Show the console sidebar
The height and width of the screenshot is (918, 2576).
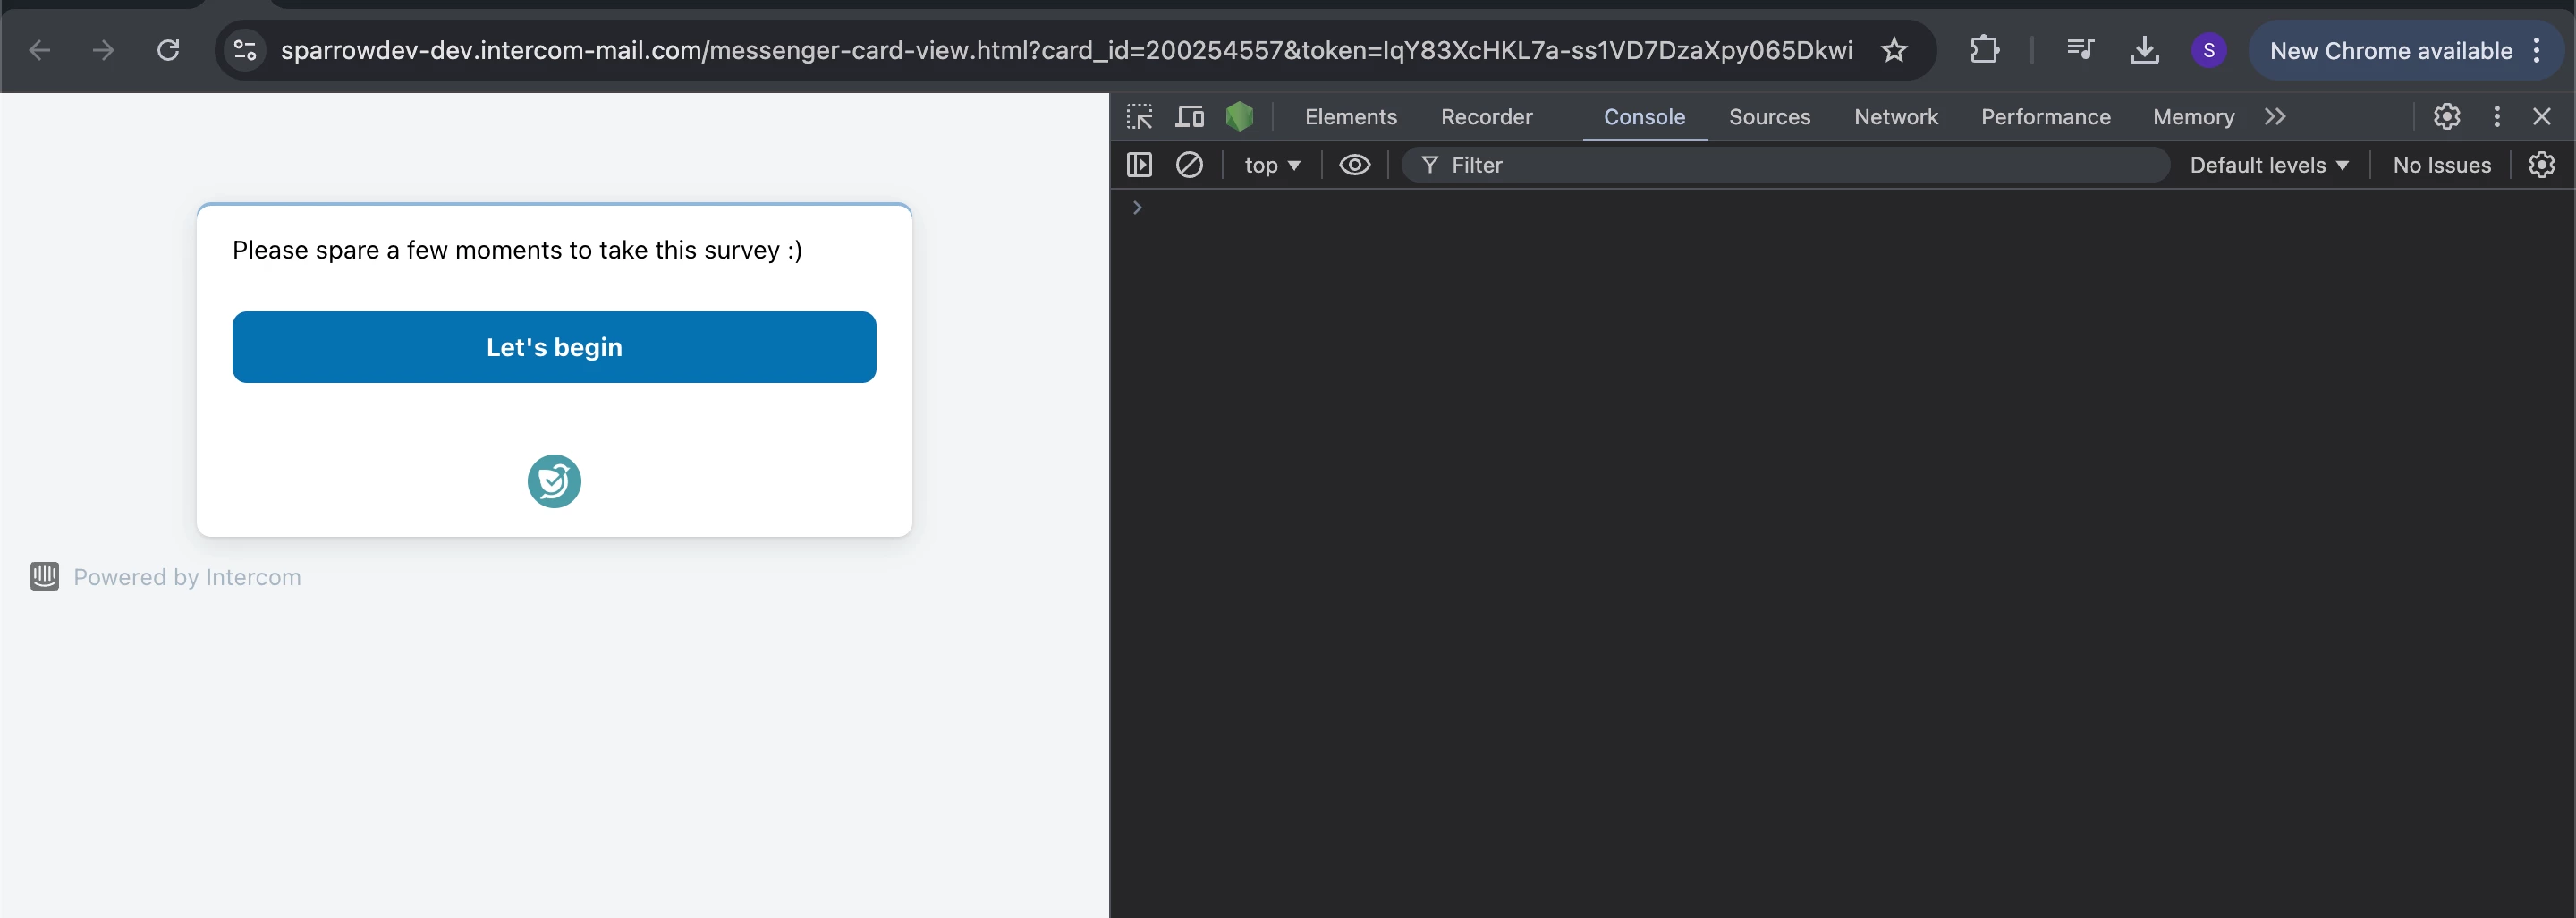click(1139, 165)
